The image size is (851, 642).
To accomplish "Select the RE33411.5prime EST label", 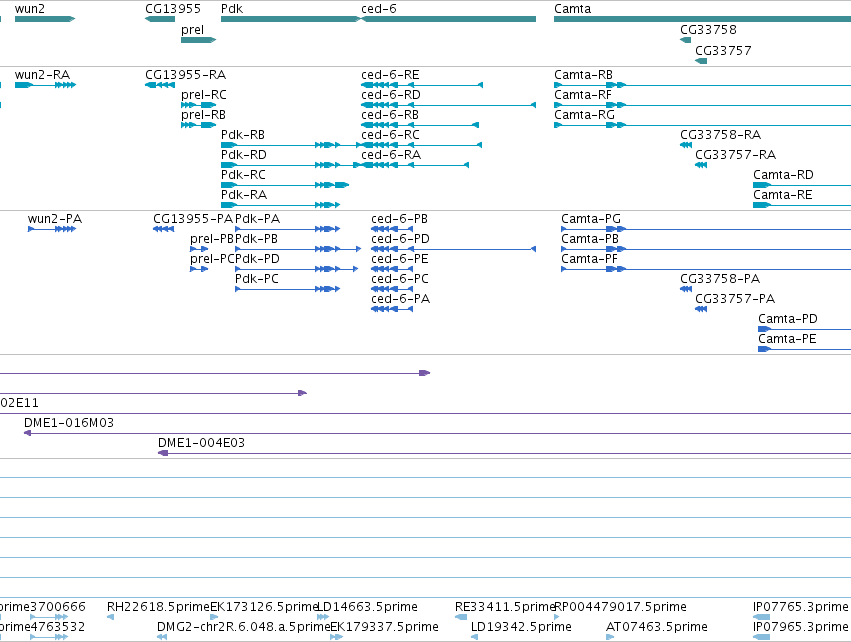I will click(506, 607).
